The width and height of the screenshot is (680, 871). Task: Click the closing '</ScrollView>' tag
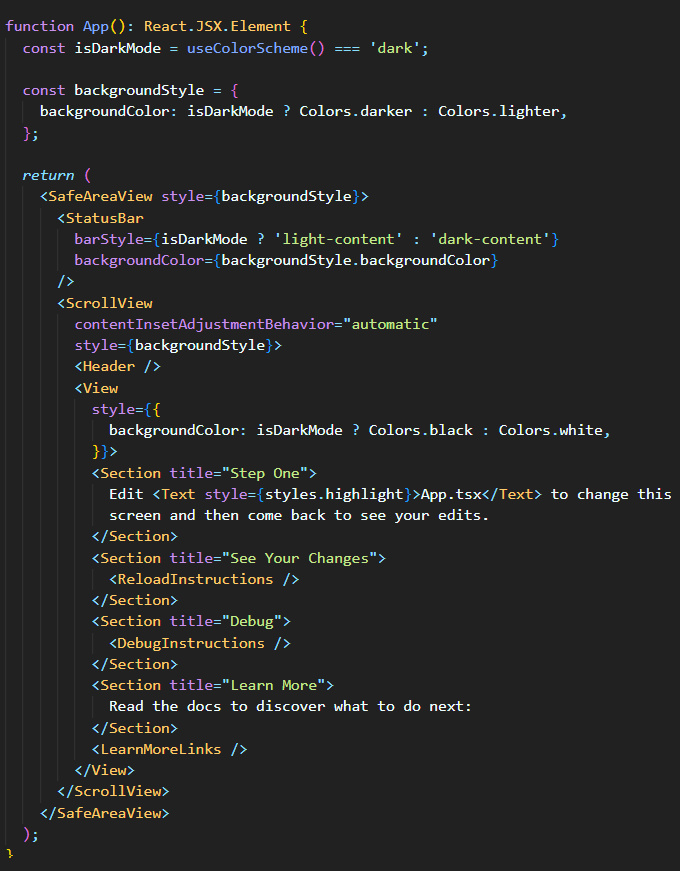click(x=113, y=792)
